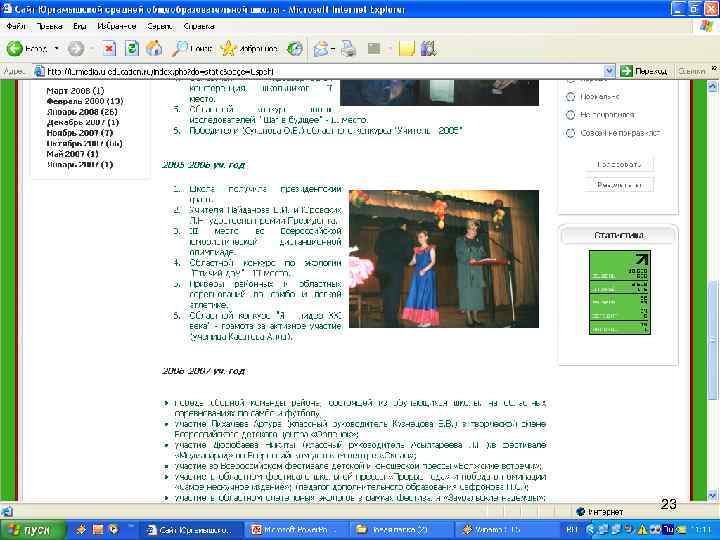Click the greyed Edit toolbar icon
The image size is (720, 540).
click(x=374, y=48)
